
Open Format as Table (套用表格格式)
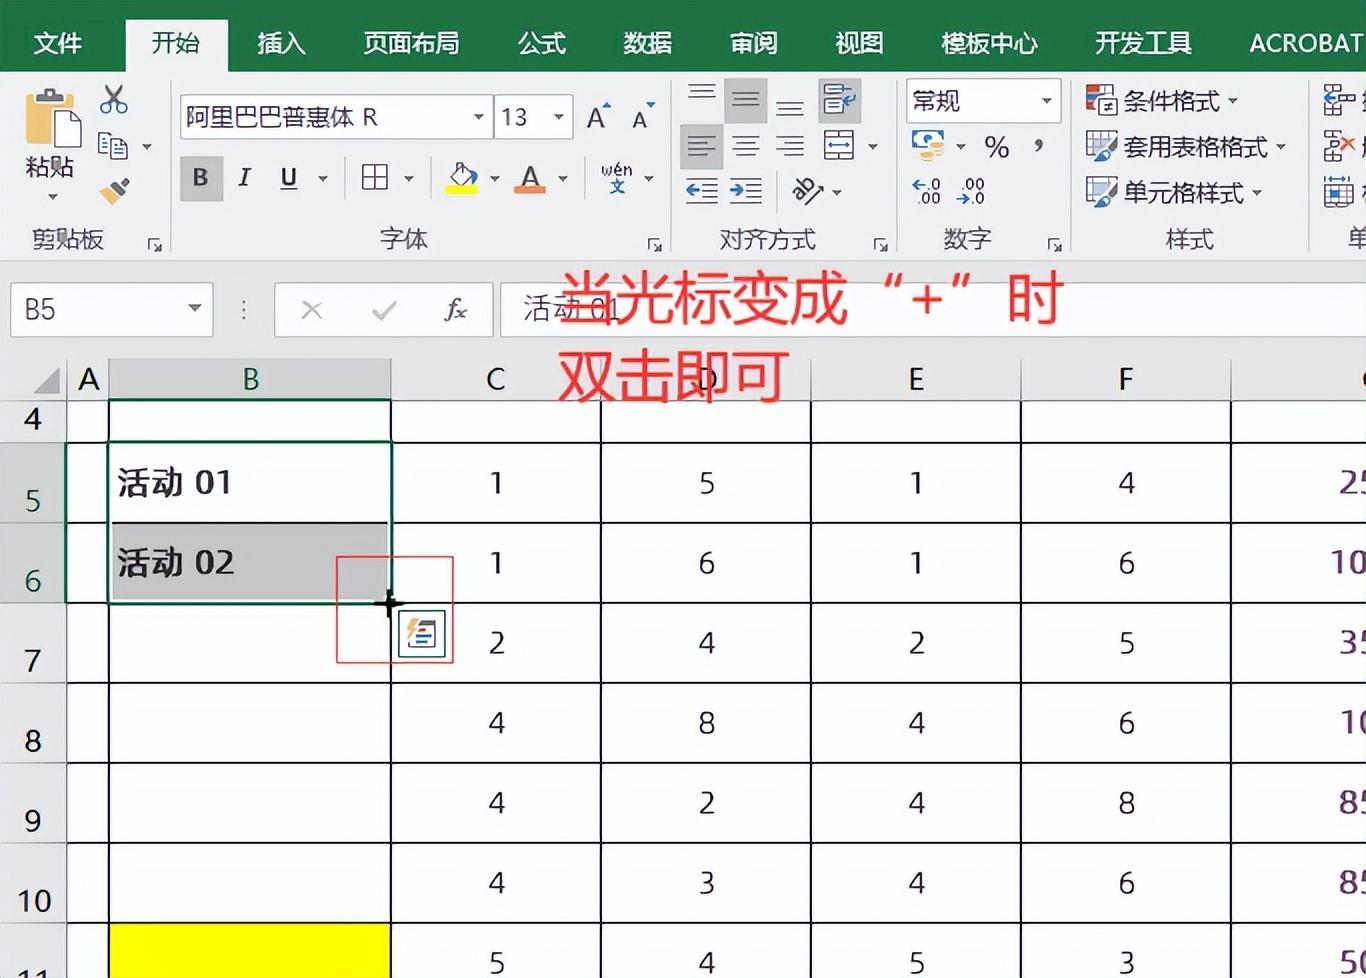(1186, 146)
